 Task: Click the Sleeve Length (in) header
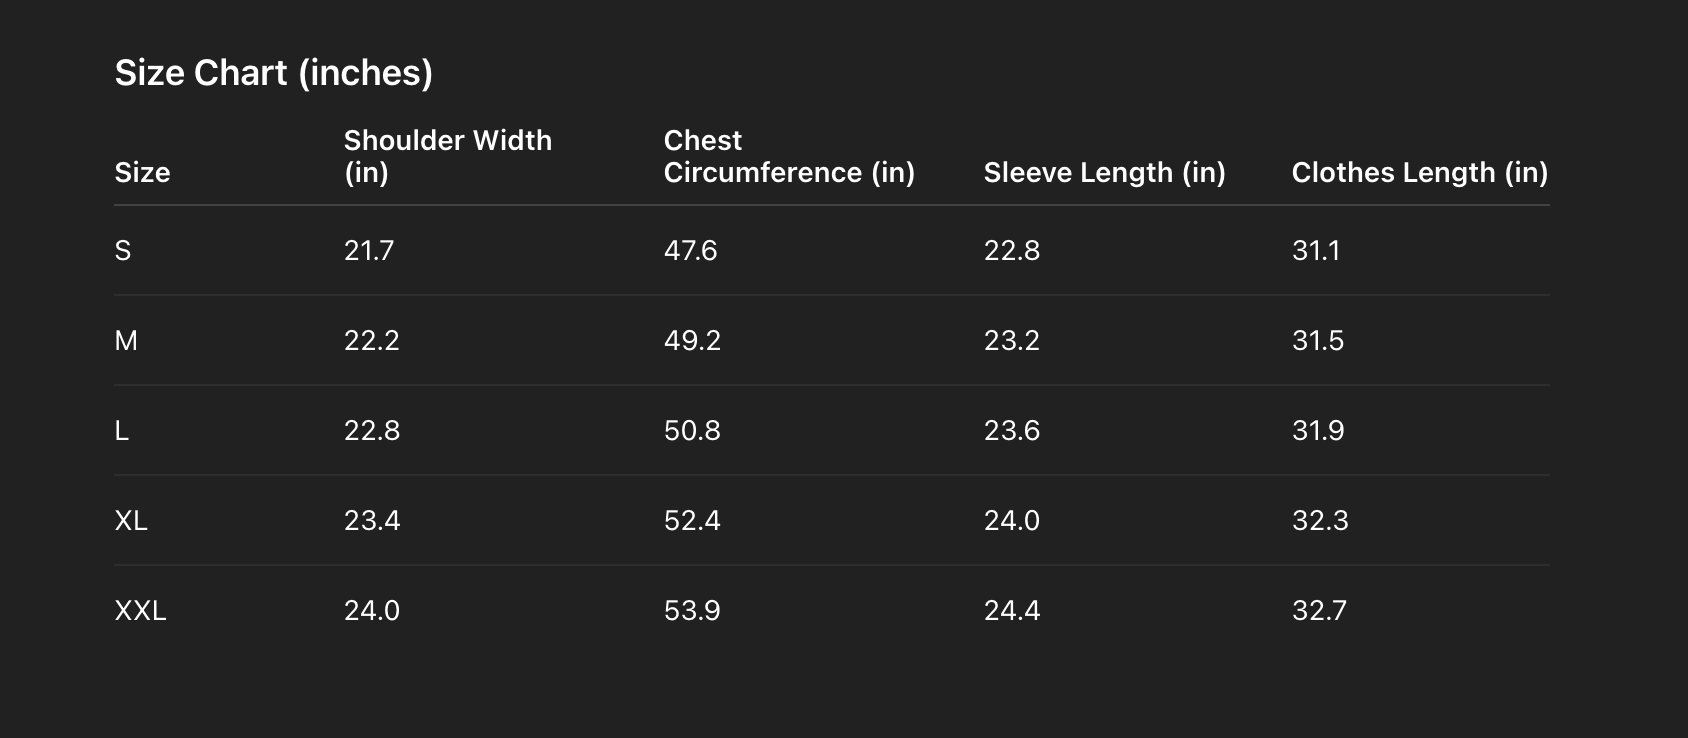pyautogui.click(x=1104, y=172)
